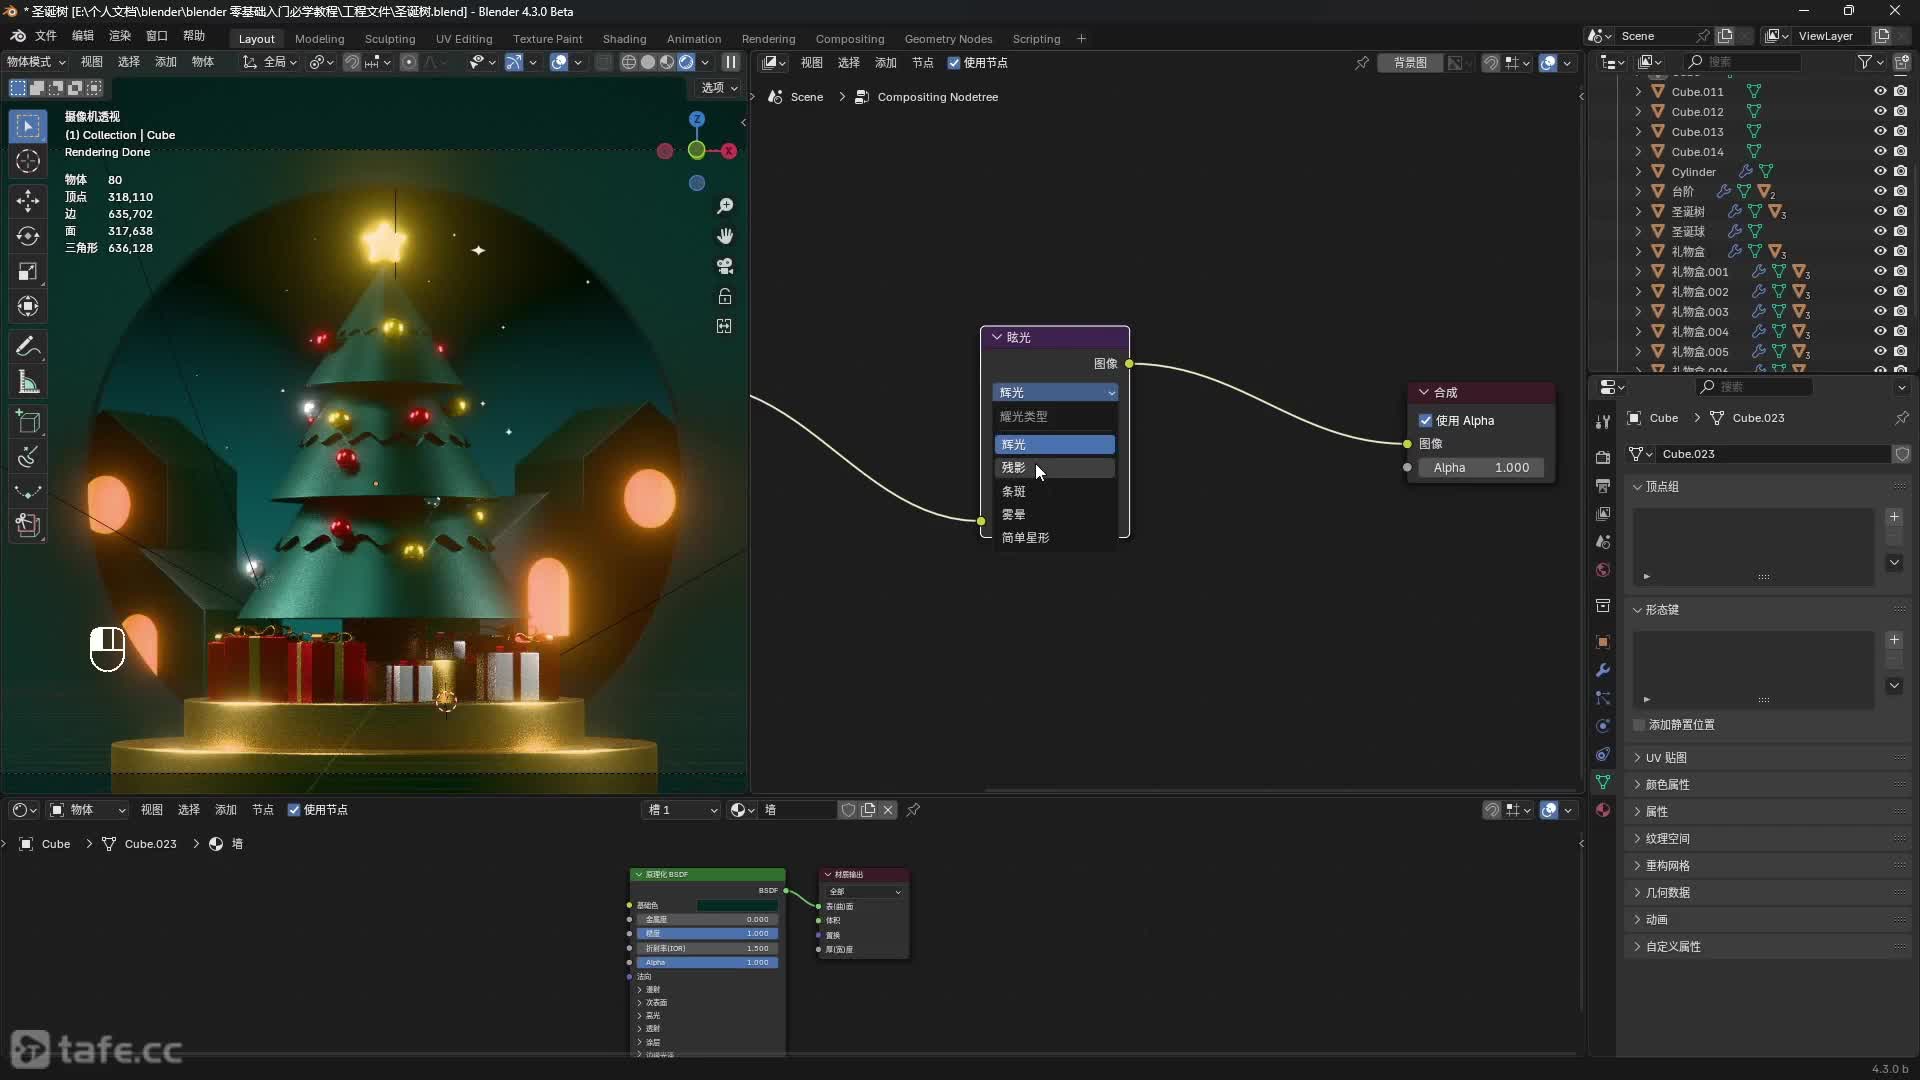Select the Rotate tool icon

28,236
